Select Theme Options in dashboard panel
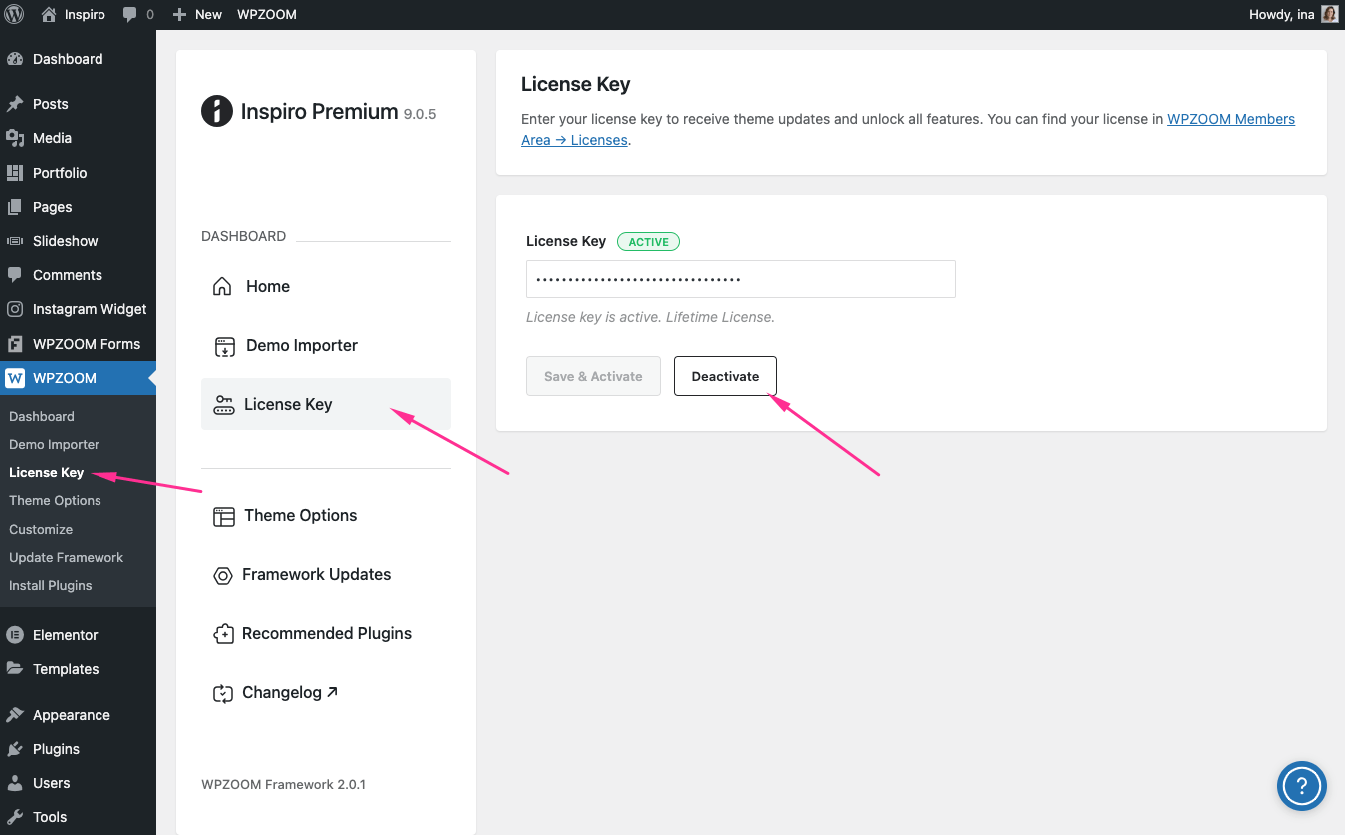This screenshot has width=1345, height=835. coord(300,515)
